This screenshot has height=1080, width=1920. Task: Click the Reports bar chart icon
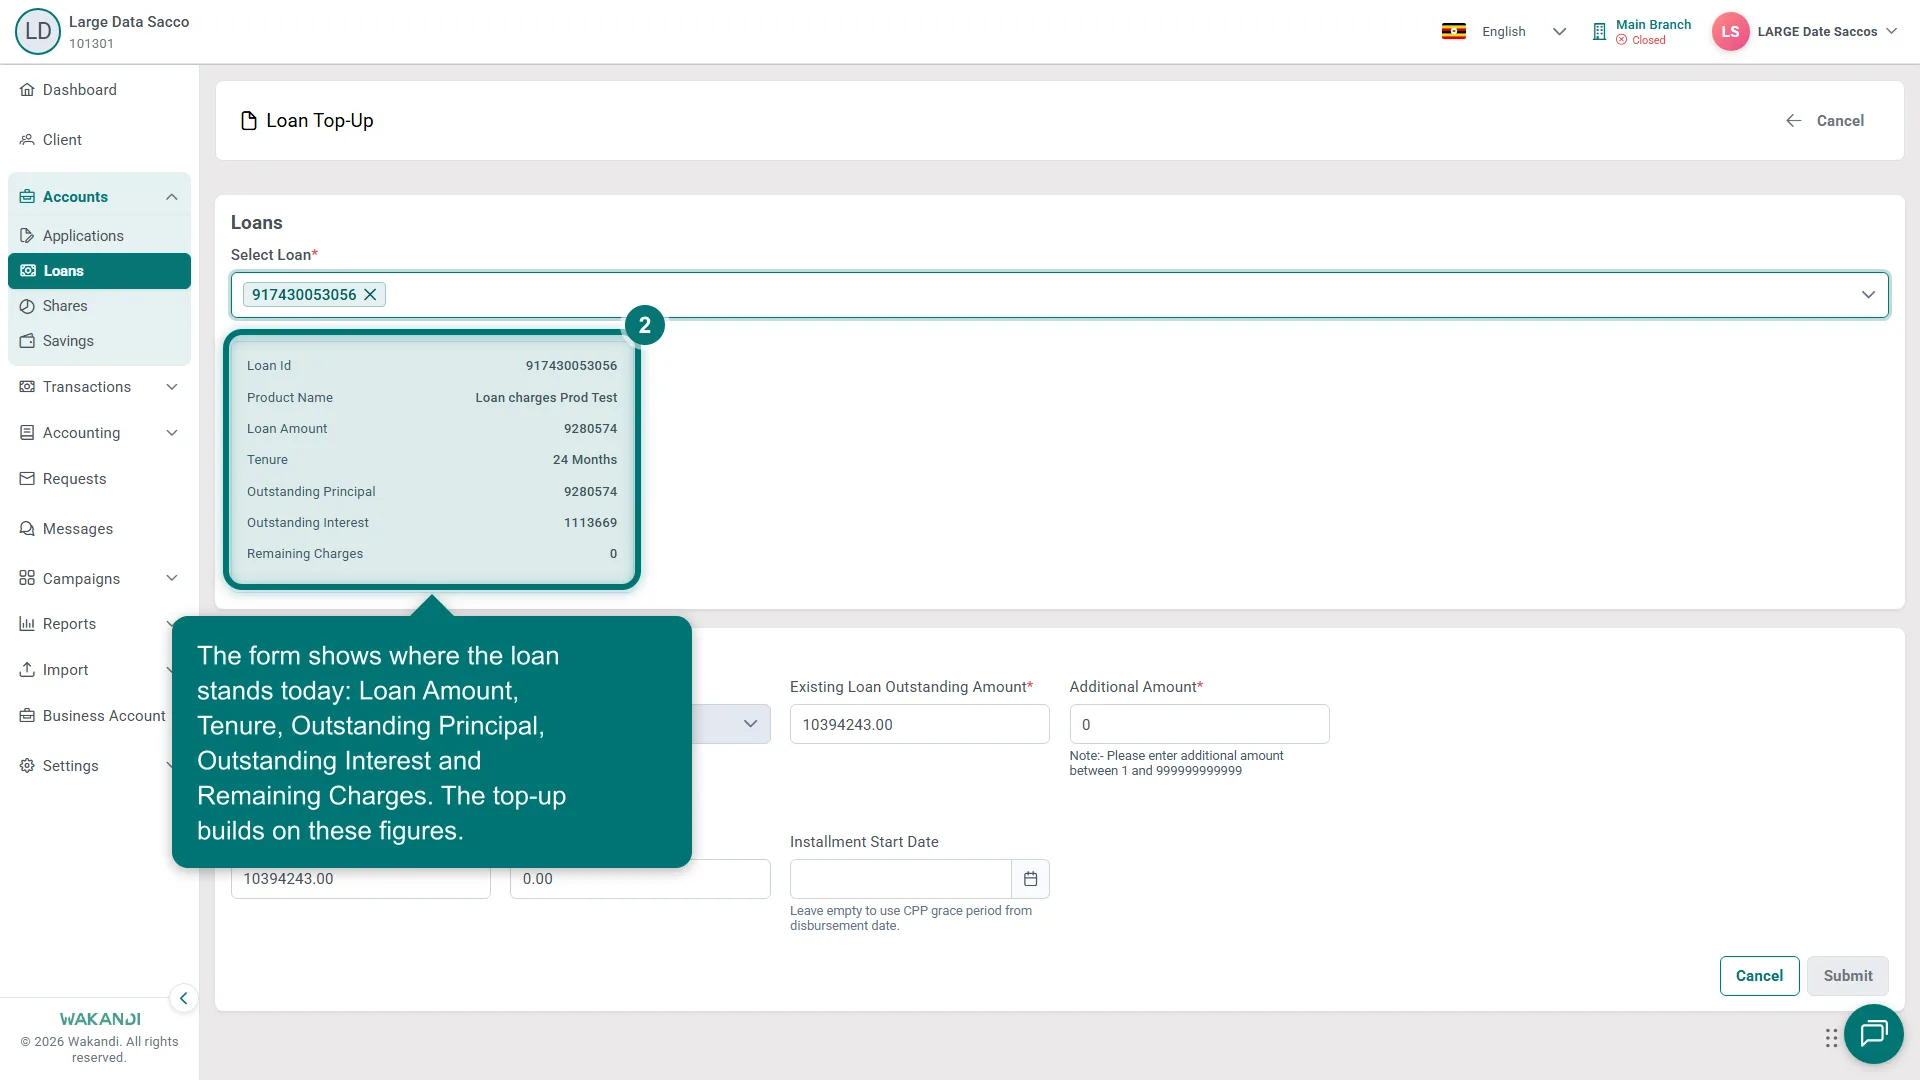click(x=27, y=624)
